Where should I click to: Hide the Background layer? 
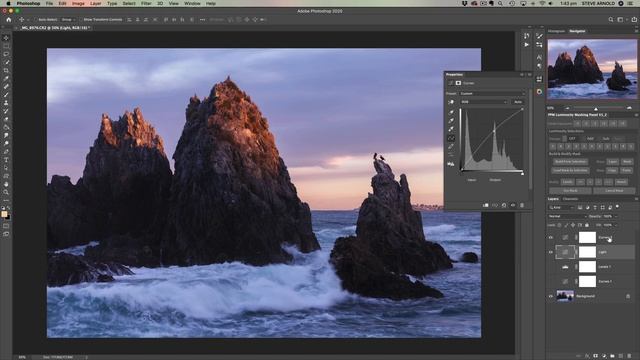point(551,296)
